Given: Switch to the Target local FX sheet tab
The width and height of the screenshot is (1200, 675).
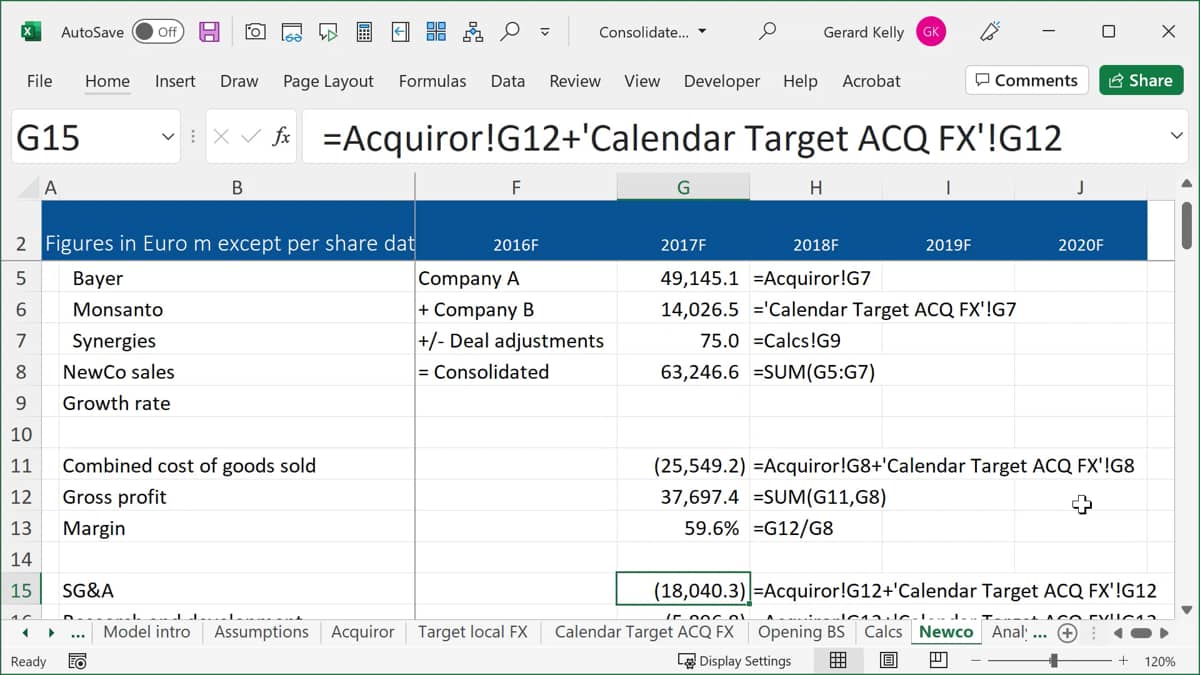Looking at the screenshot, I should 472,632.
